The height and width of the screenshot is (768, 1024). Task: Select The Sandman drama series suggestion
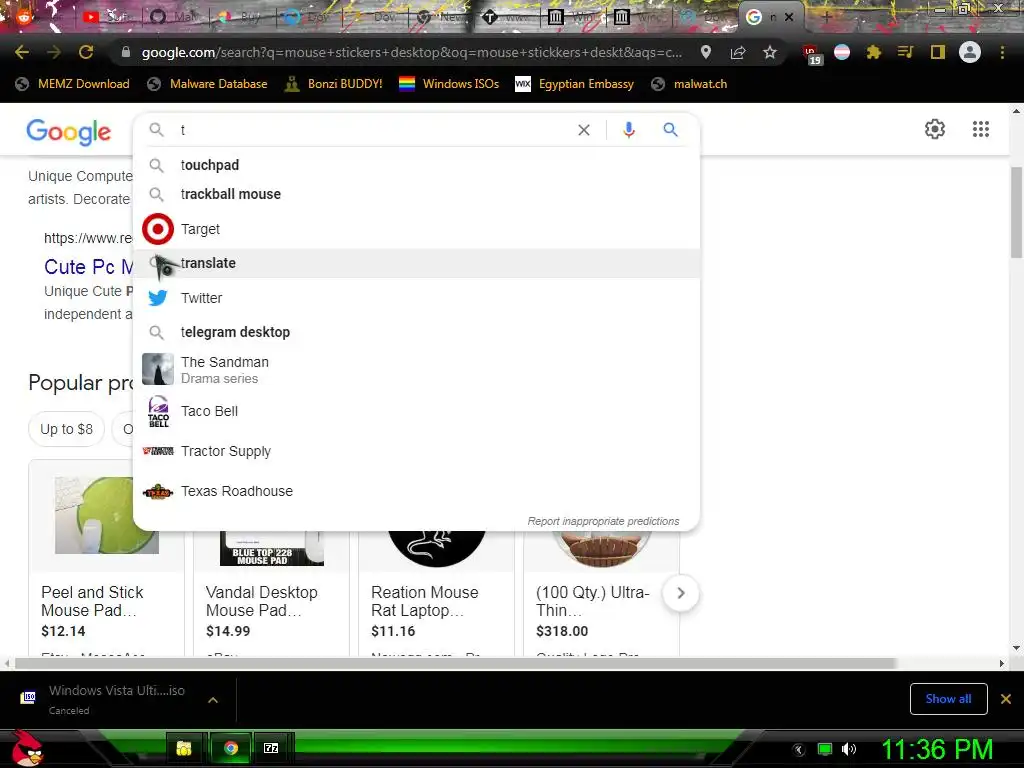pyautogui.click(x=416, y=370)
